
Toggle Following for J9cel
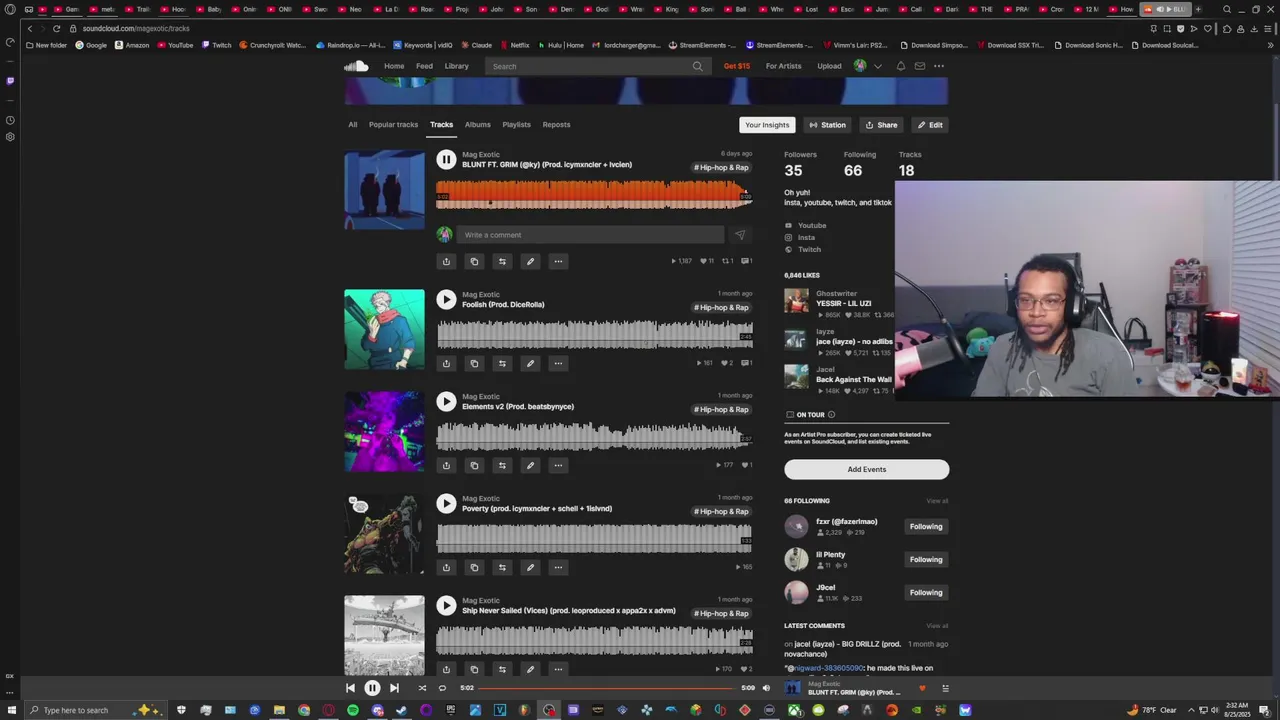coord(926,593)
